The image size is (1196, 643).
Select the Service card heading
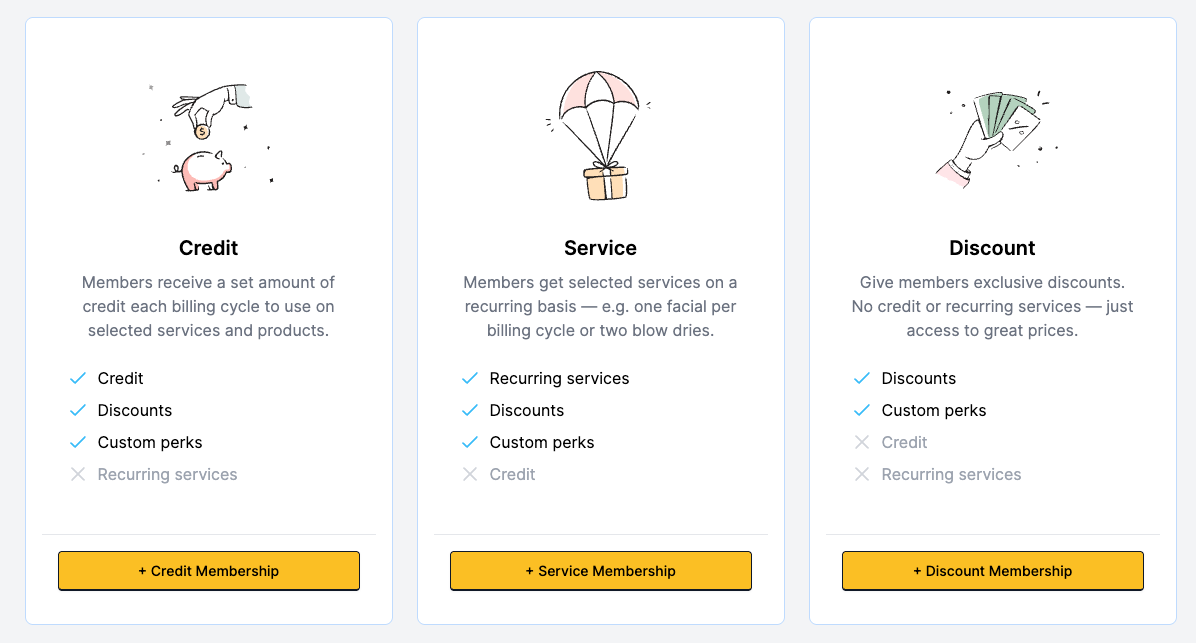(600, 248)
